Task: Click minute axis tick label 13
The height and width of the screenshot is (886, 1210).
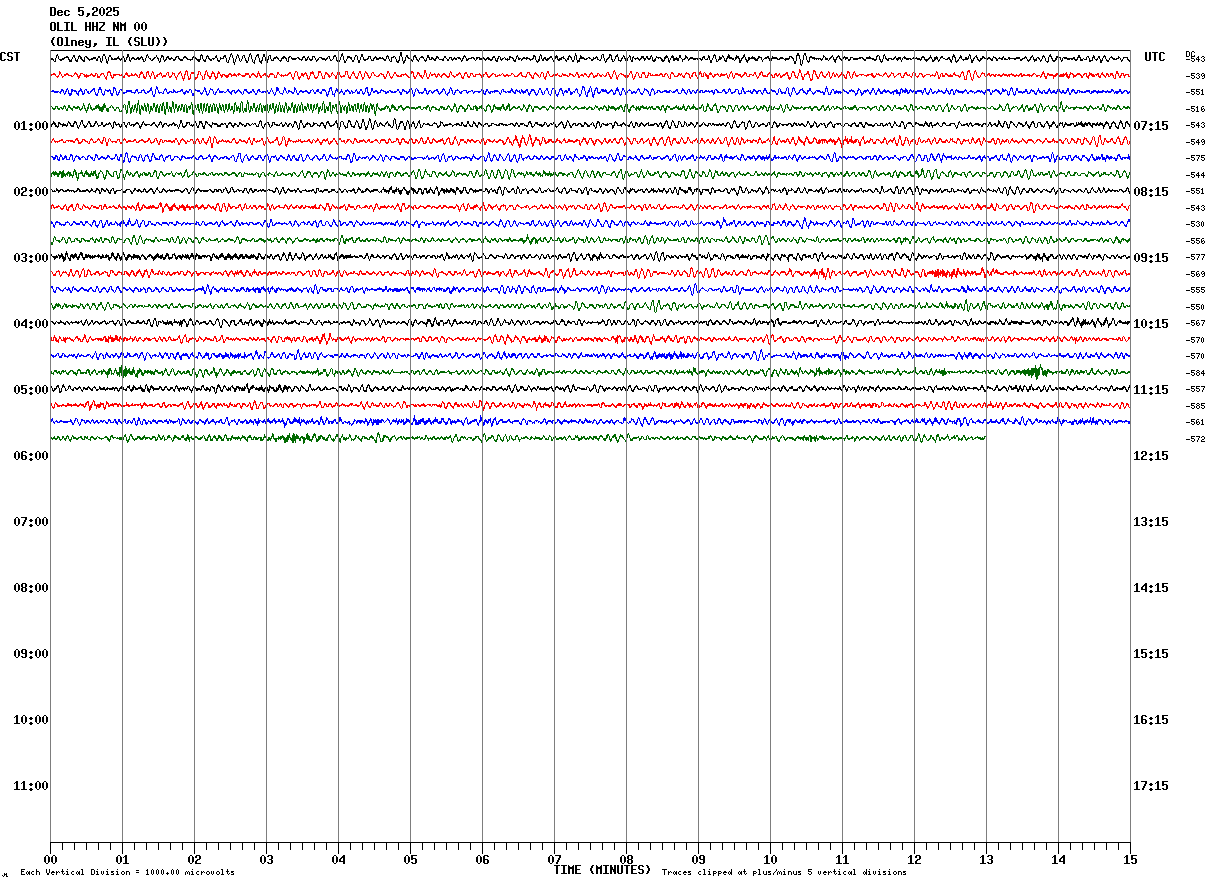Action: [986, 860]
